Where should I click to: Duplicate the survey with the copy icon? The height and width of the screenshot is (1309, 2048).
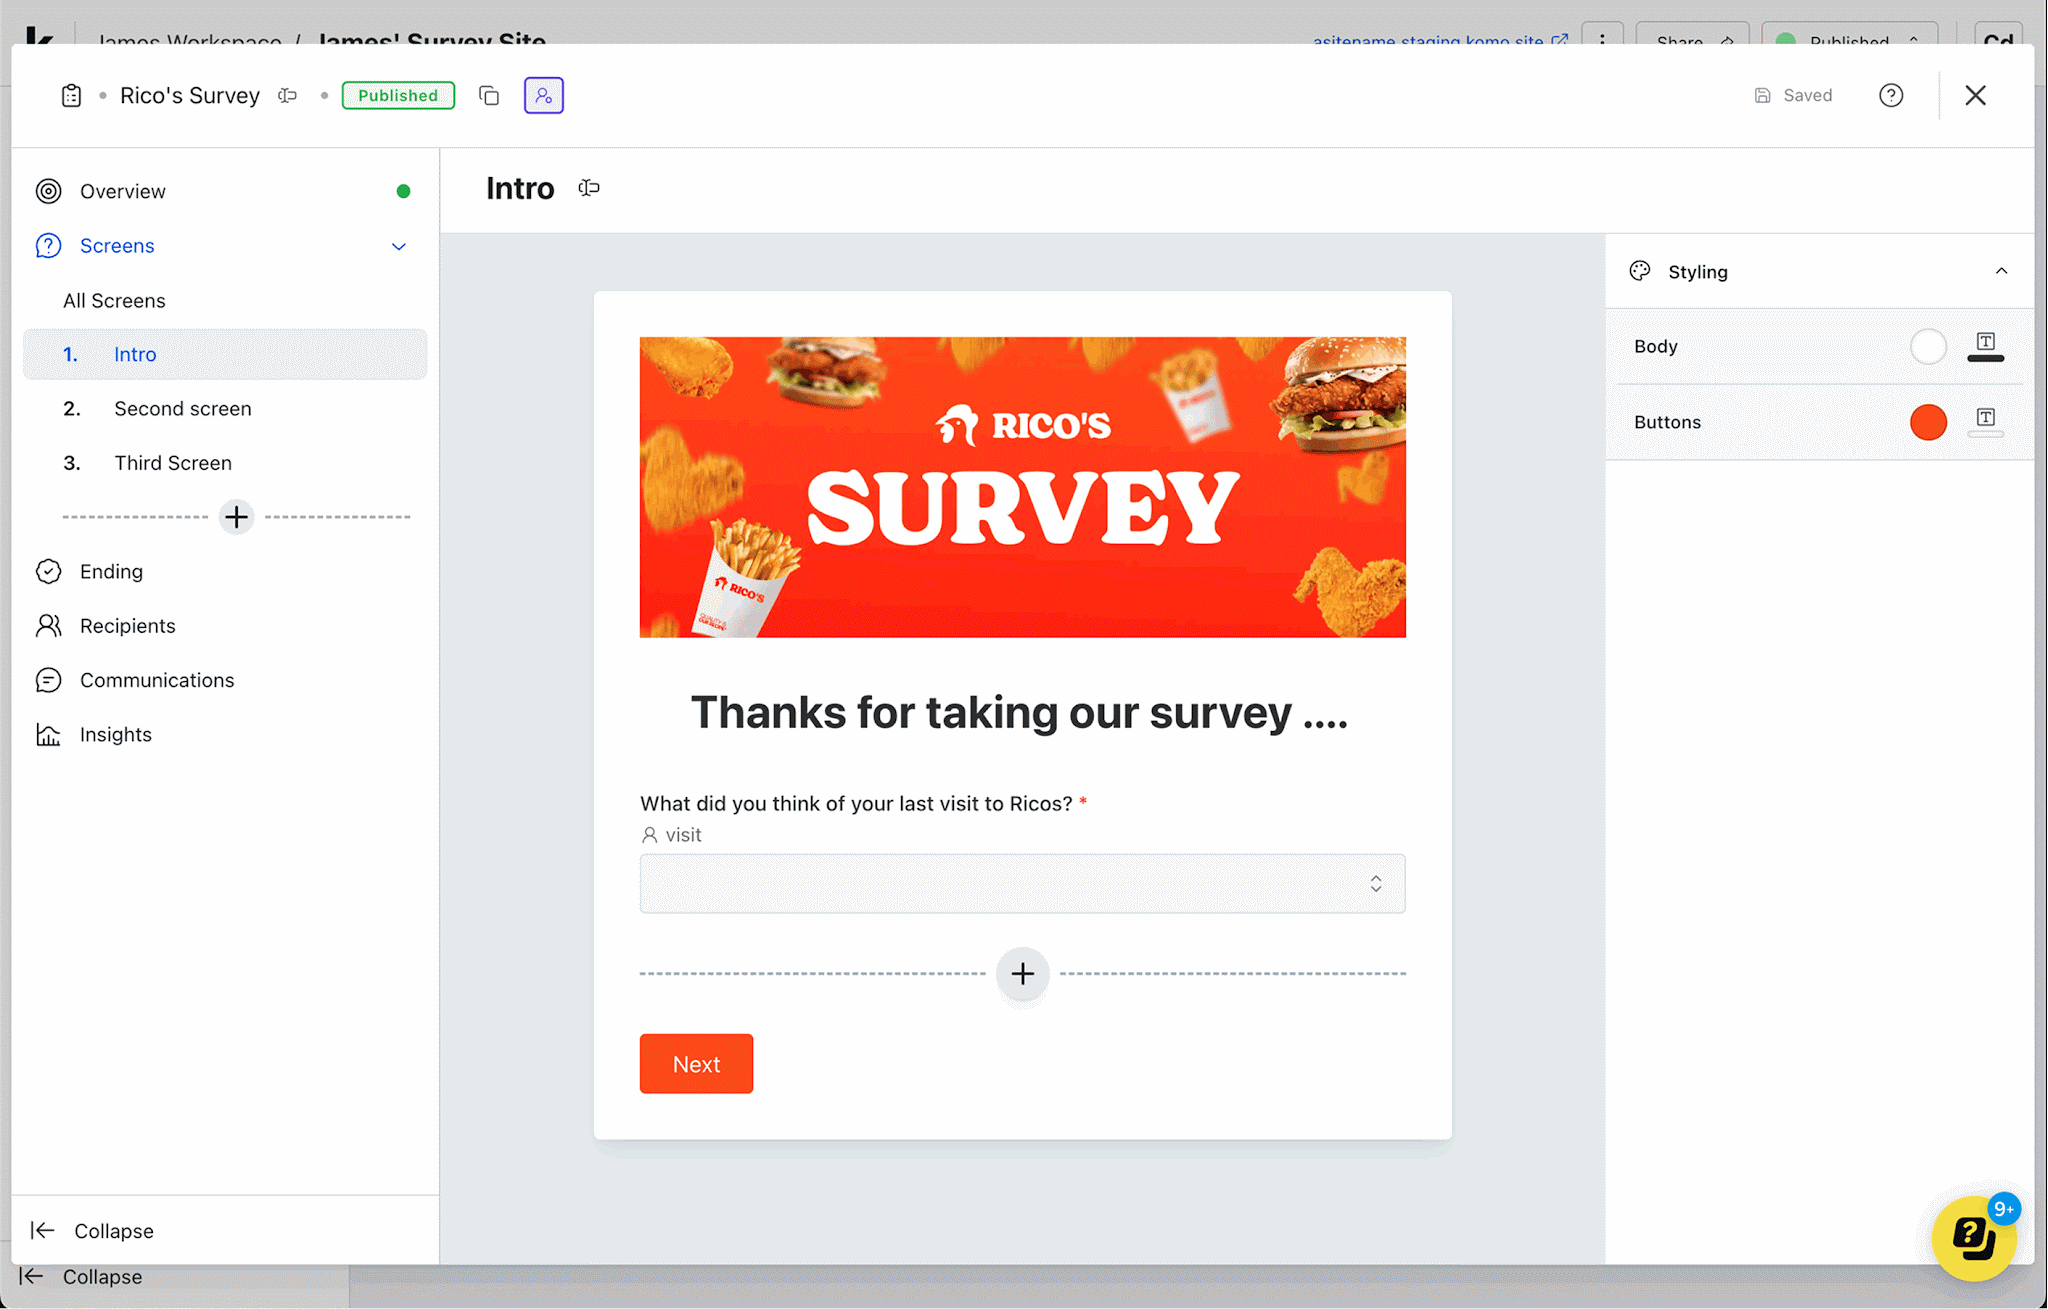(x=489, y=96)
